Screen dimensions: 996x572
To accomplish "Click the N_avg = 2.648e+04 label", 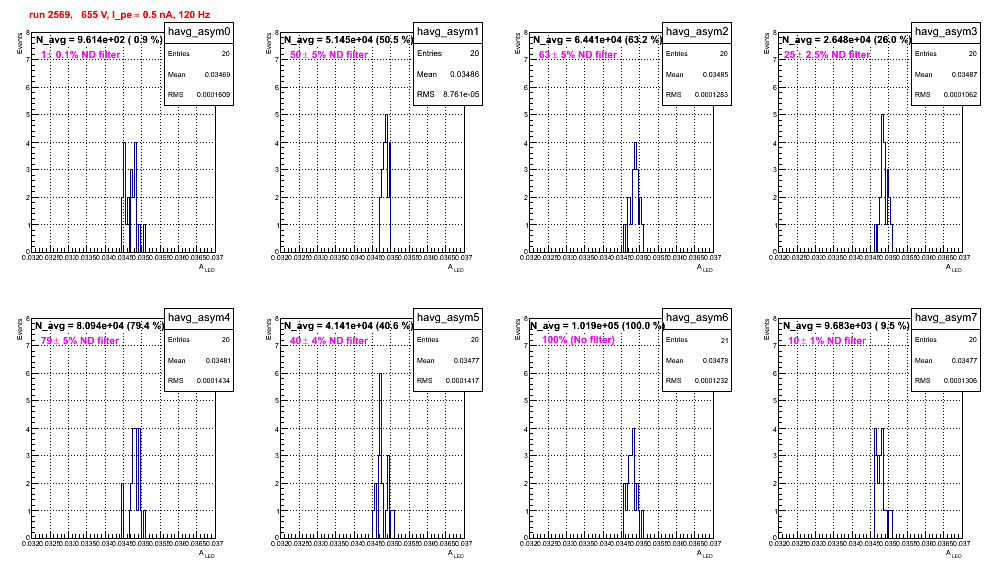I will click(x=845, y=39).
